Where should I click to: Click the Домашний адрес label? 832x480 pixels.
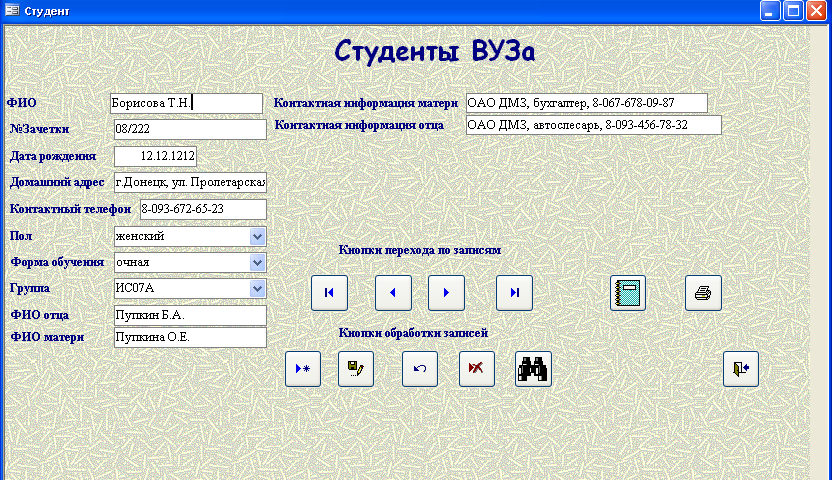point(57,182)
